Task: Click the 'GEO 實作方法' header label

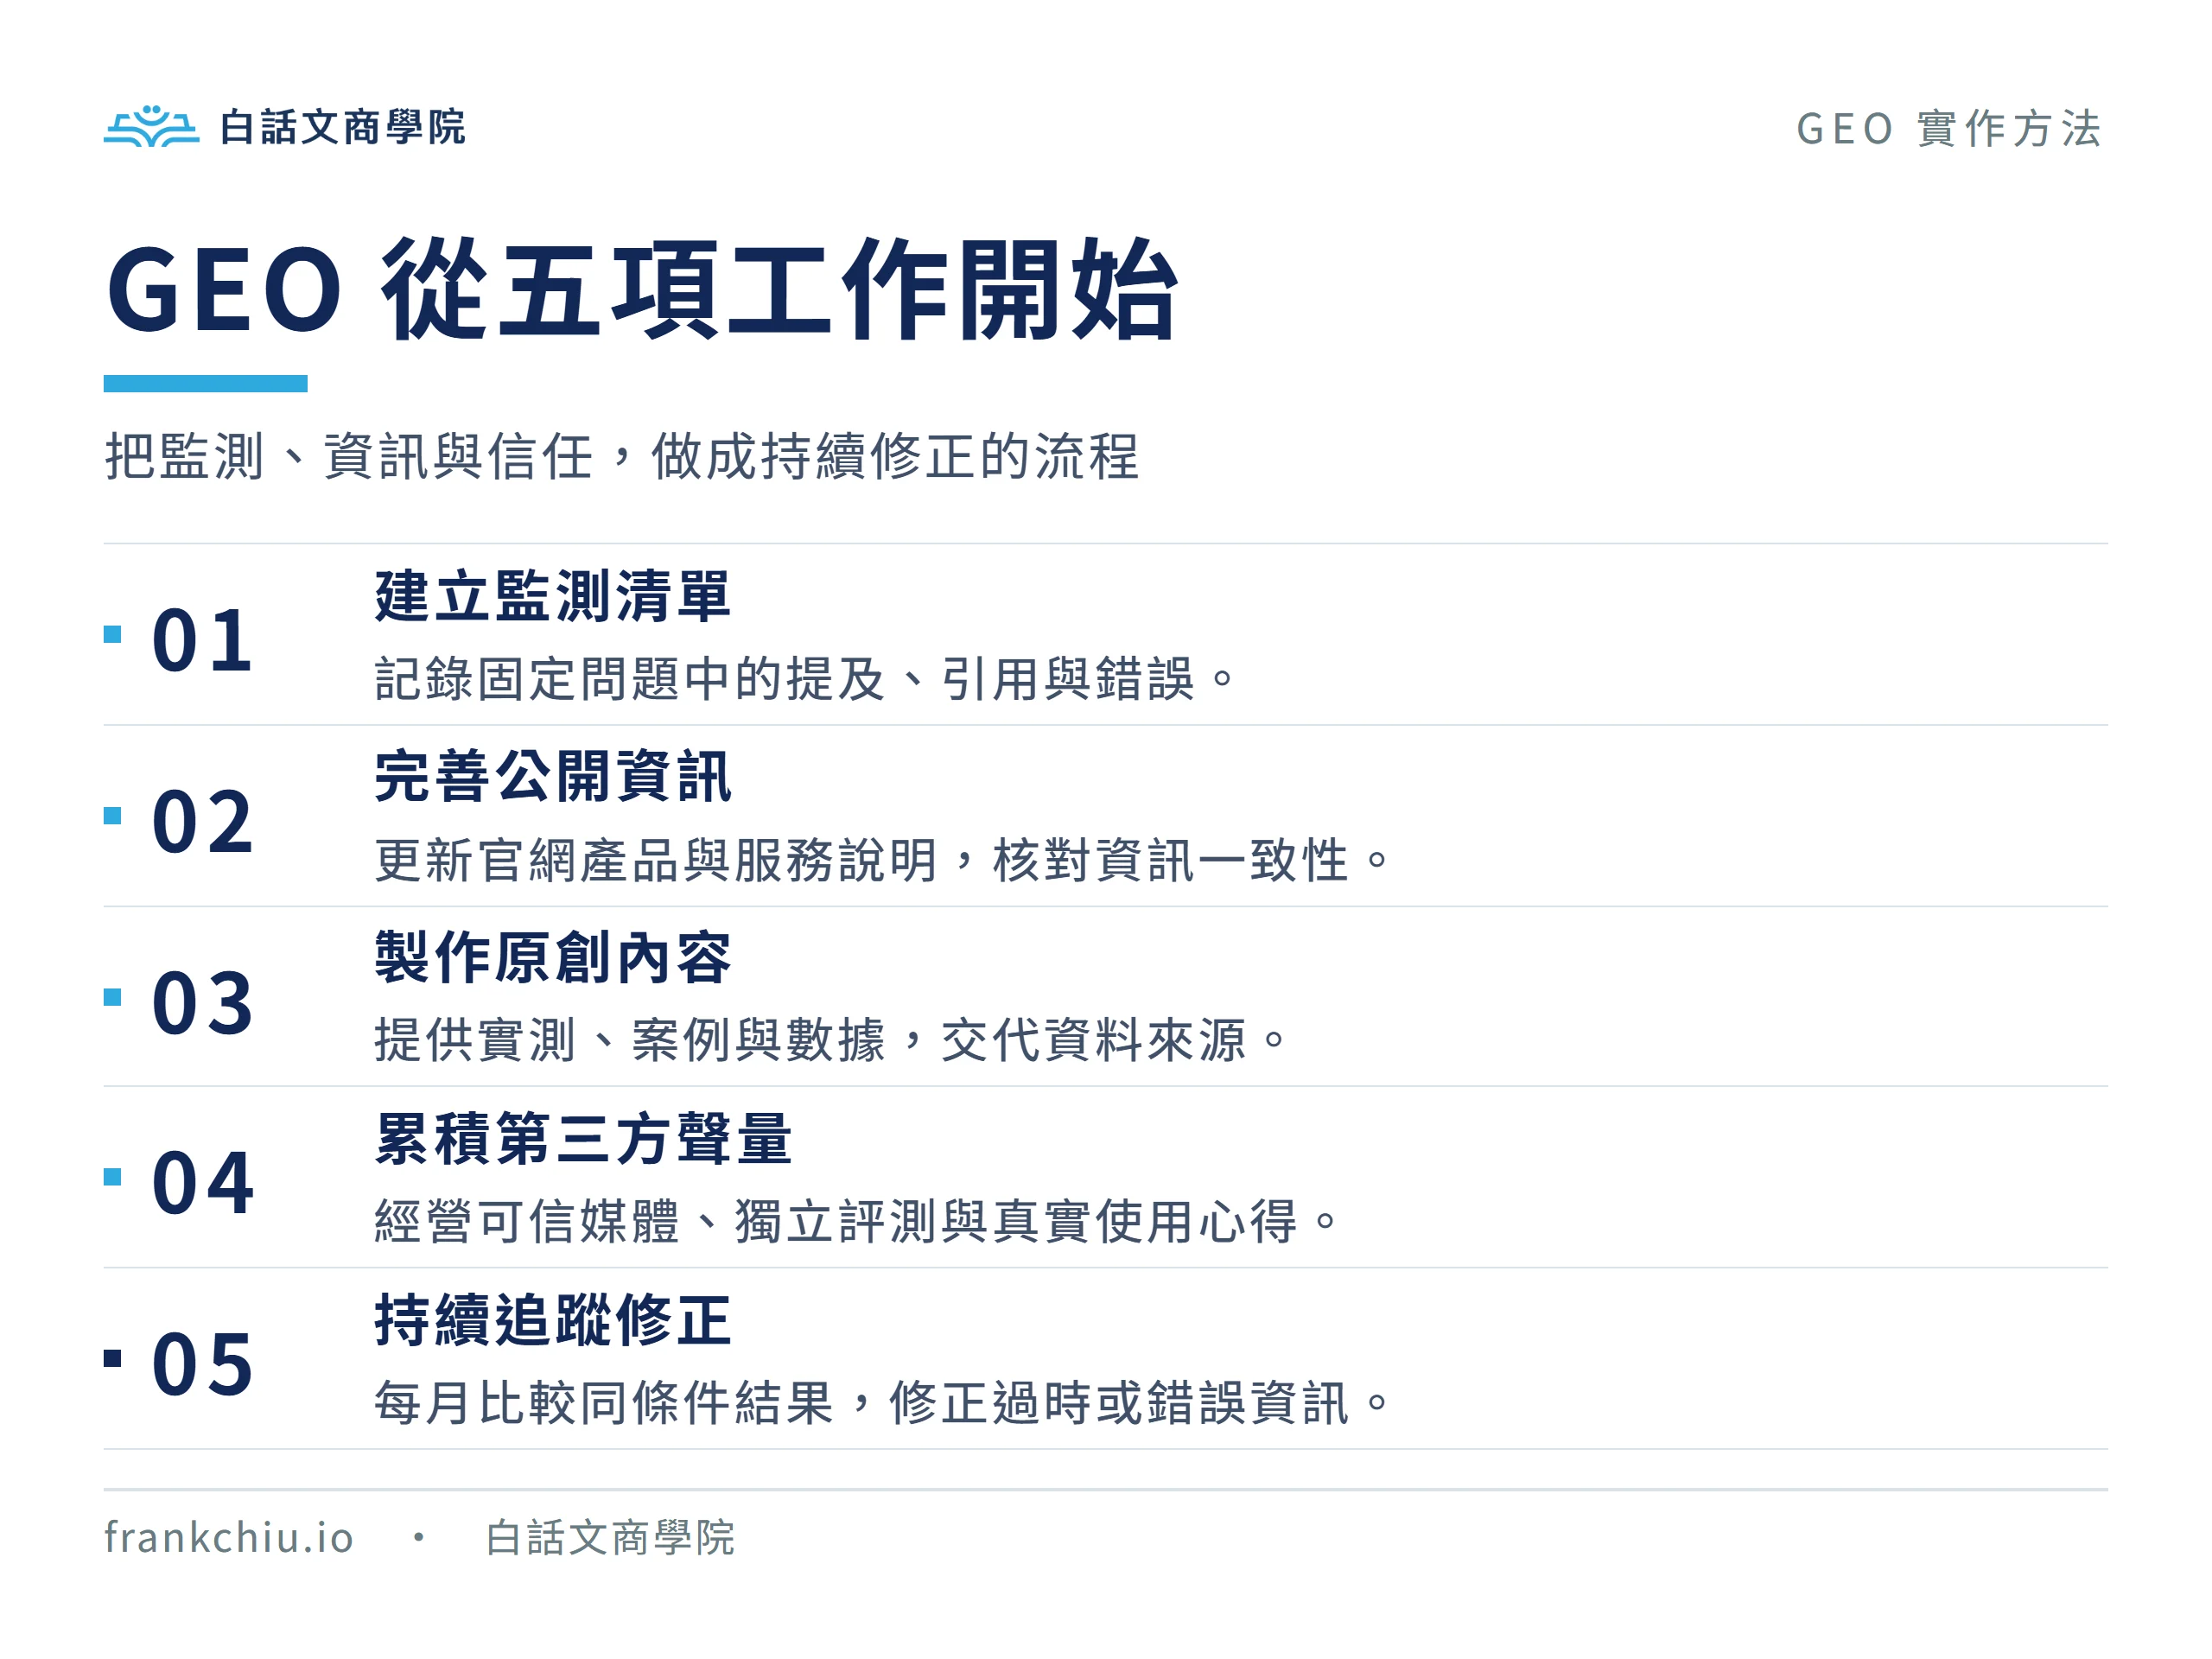Action: [x=1949, y=129]
